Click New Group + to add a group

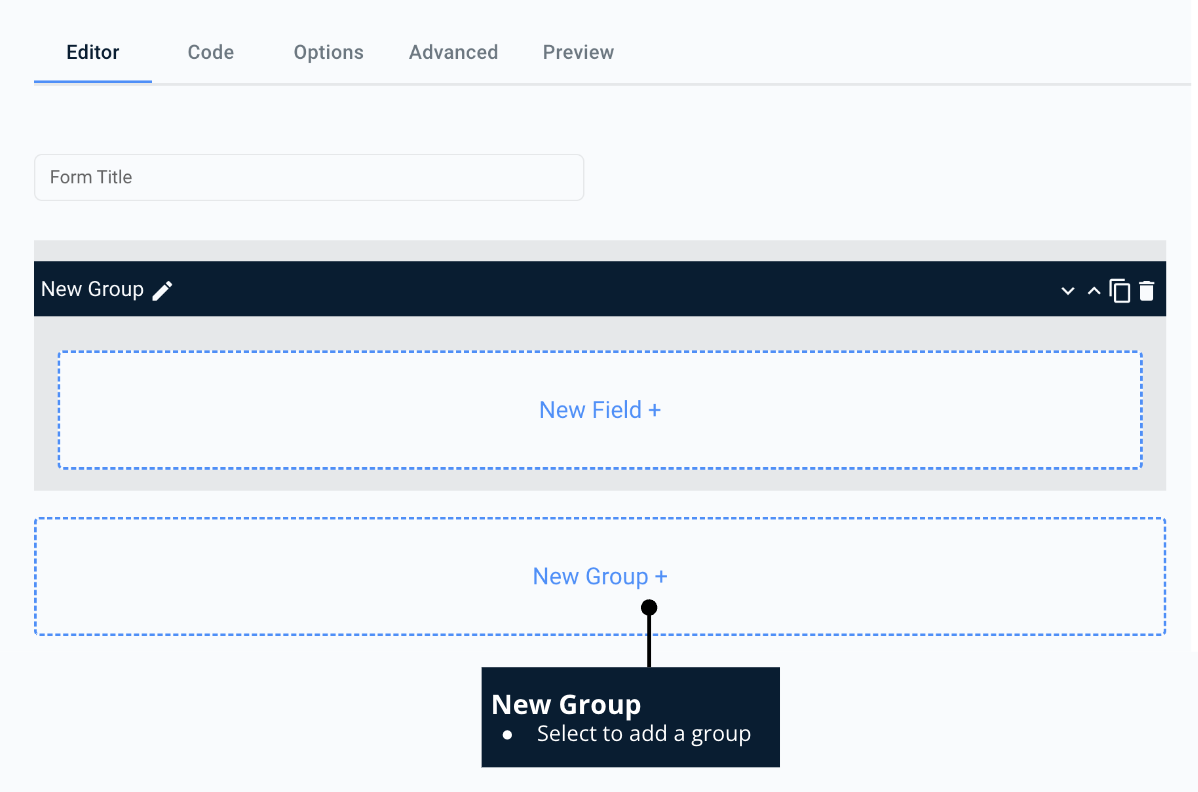pos(600,576)
